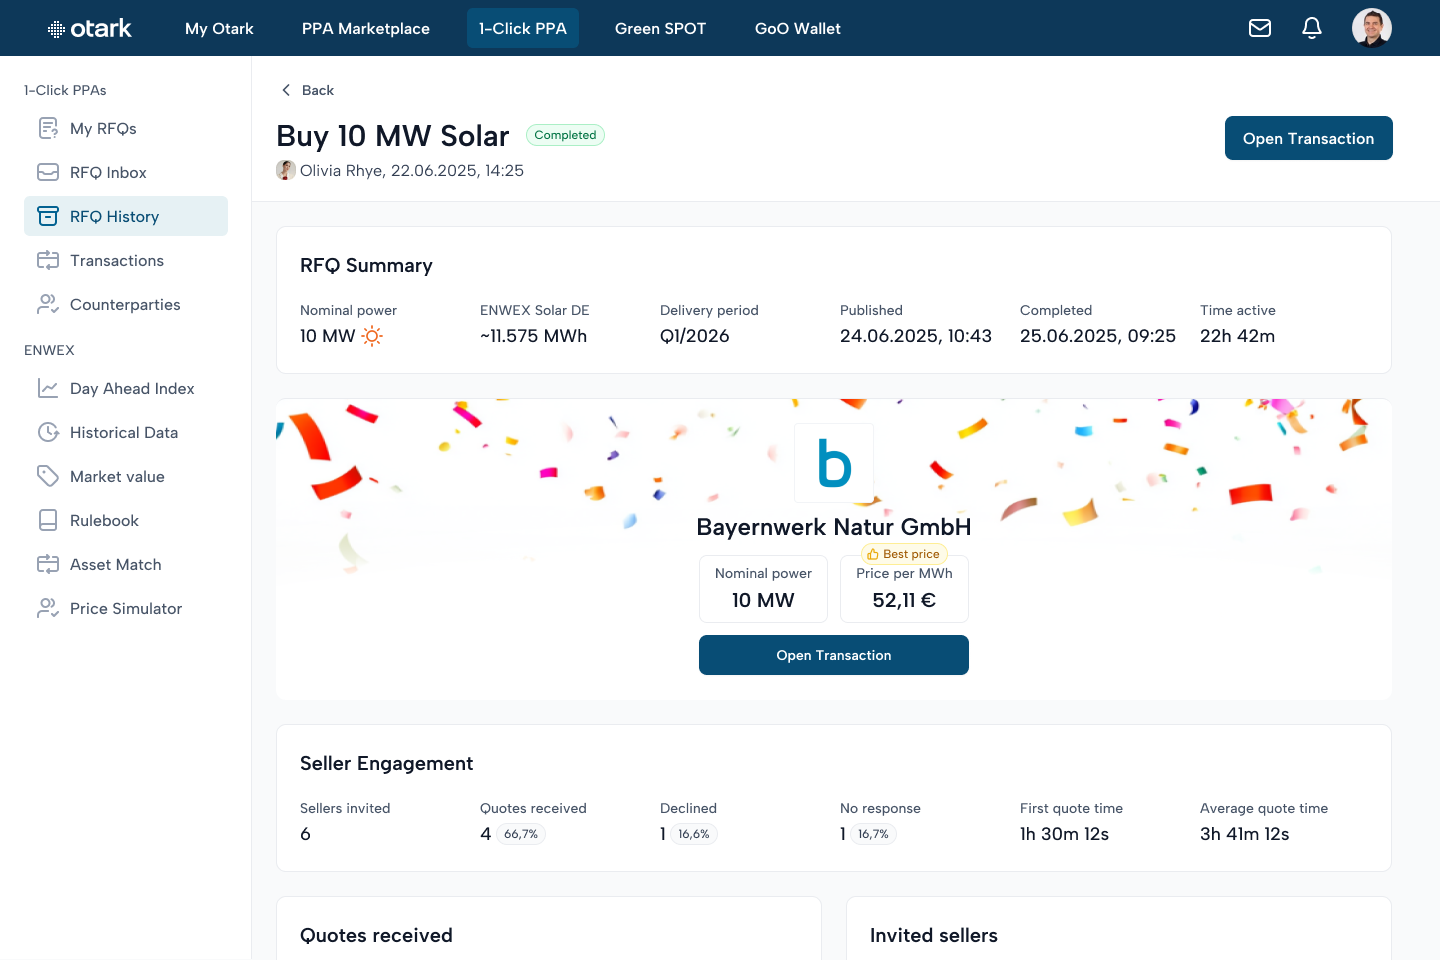Click the RFQ Inbox tray icon

[x=48, y=172]
